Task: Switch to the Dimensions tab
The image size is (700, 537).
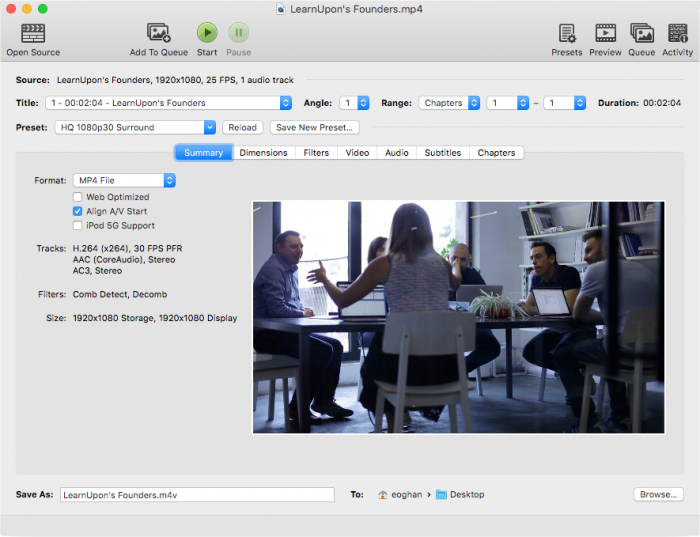Action: (x=263, y=153)
